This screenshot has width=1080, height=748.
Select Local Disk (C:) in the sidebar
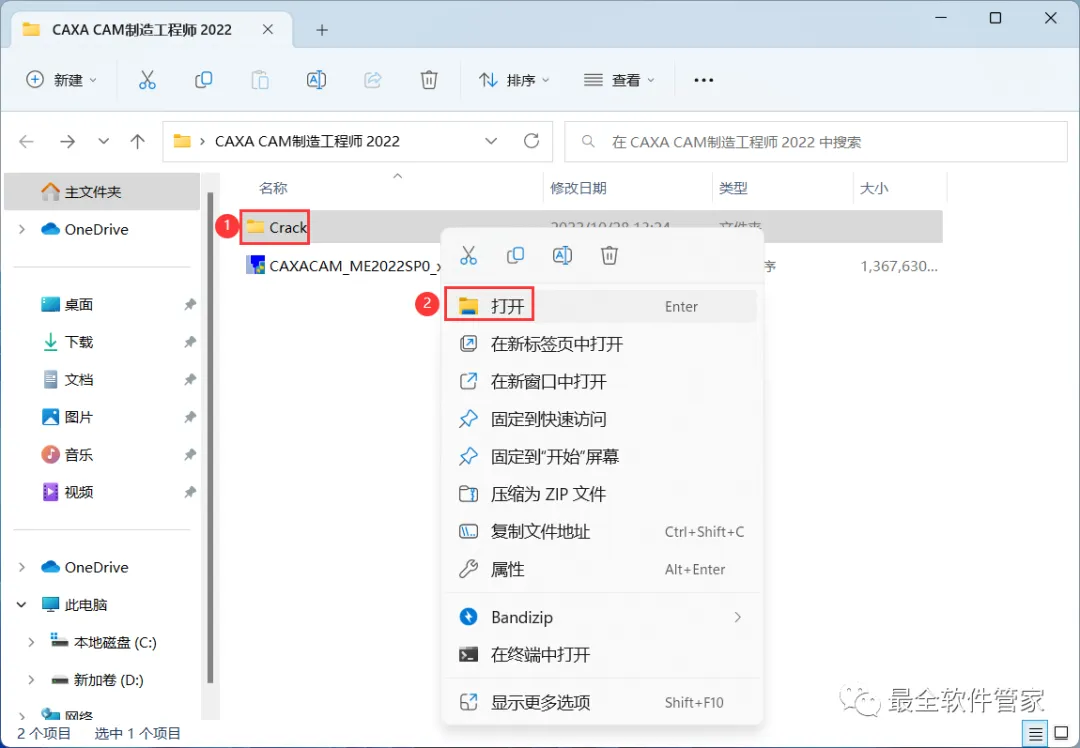tap(102, 642)
